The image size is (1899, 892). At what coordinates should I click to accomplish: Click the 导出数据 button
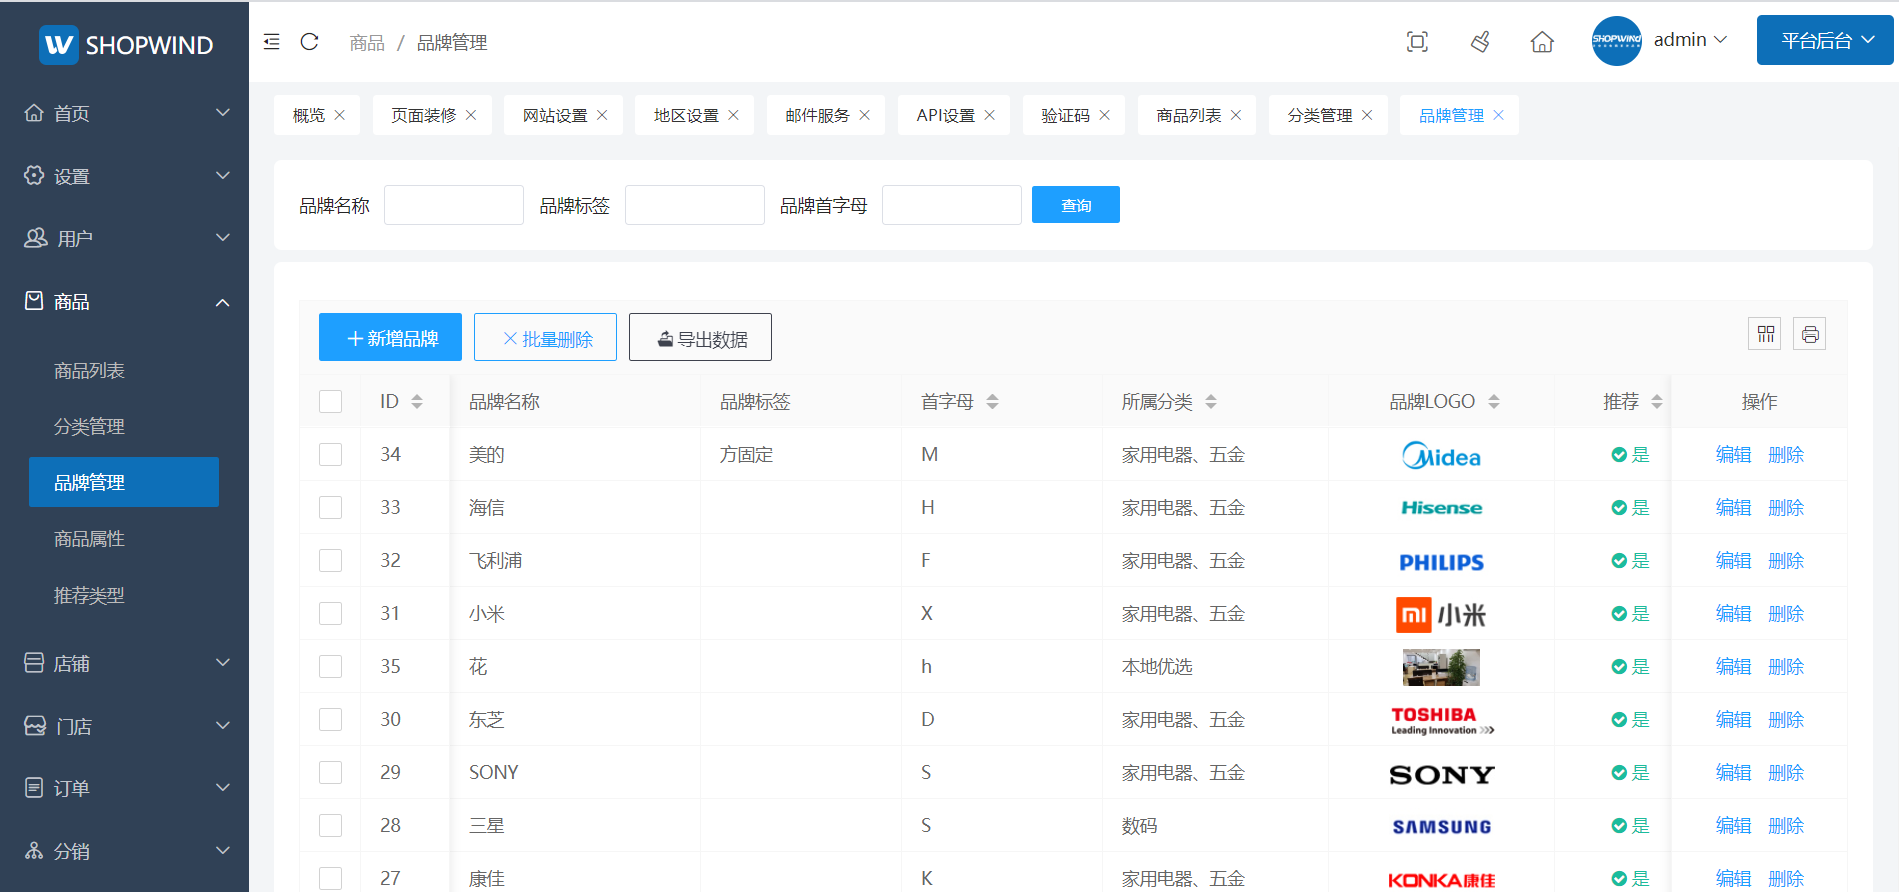(700, 337)
